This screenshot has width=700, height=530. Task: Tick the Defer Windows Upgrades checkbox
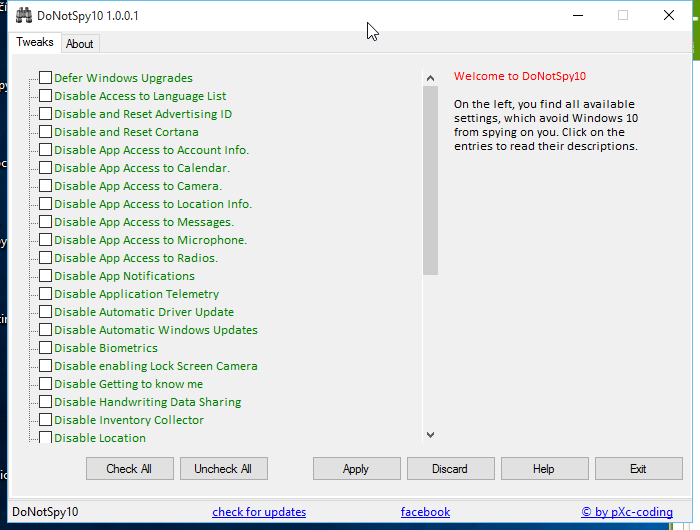pos(46,78)
